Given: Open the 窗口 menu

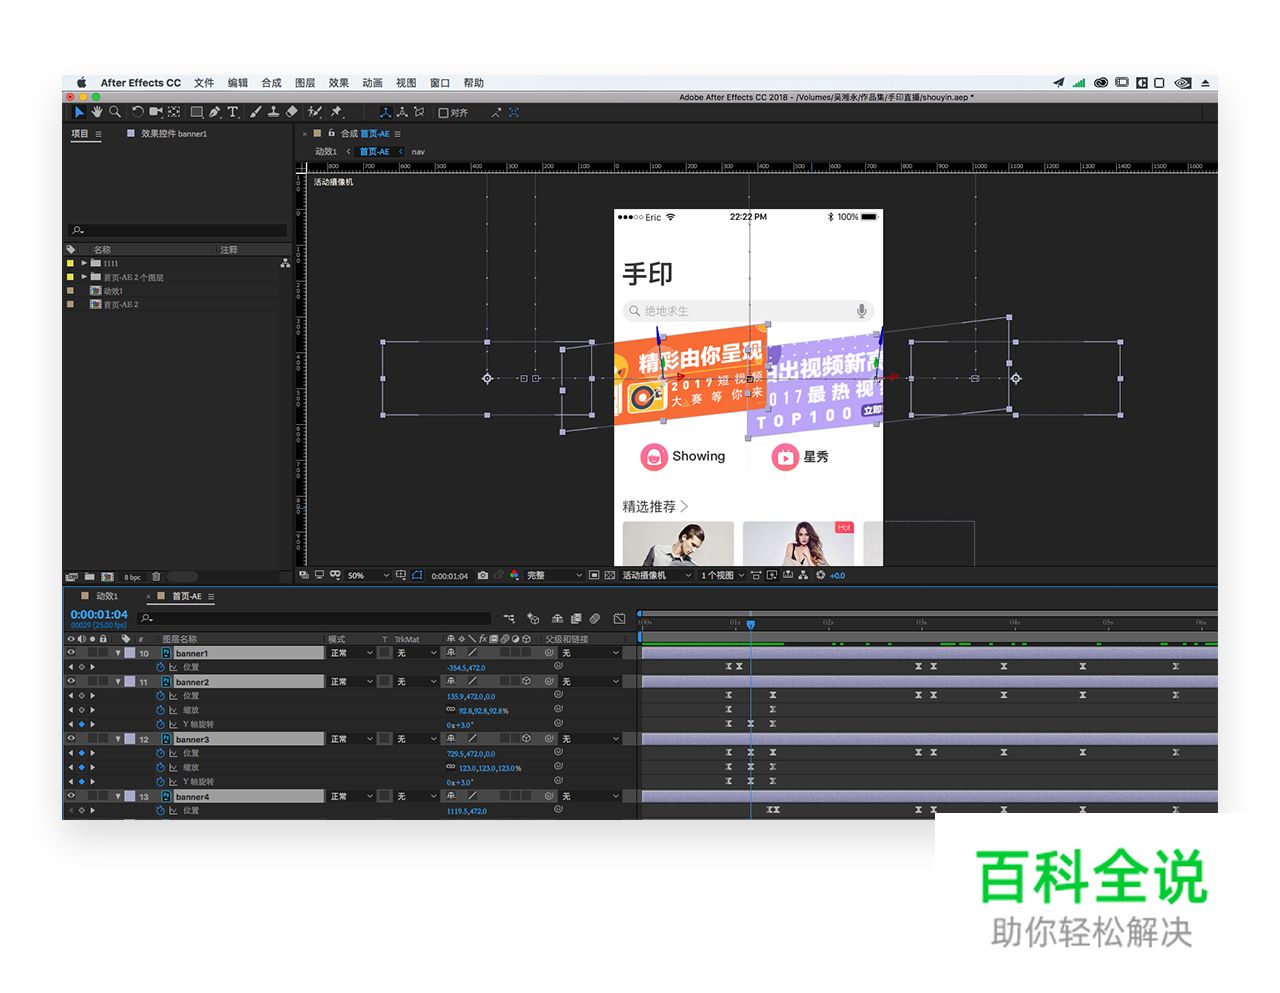Looking at the screenshot, I should coord(440,83).
